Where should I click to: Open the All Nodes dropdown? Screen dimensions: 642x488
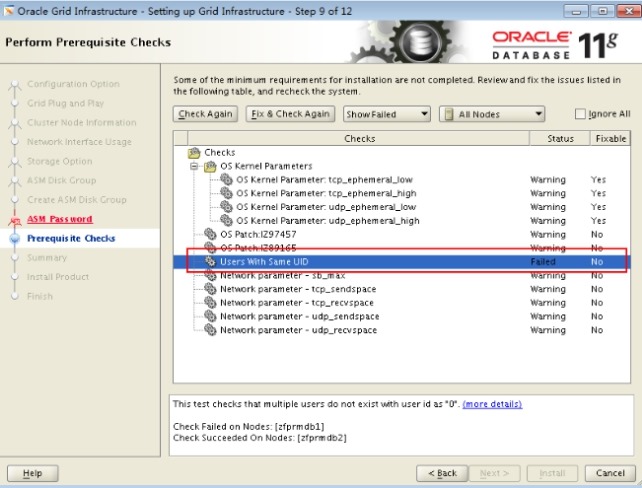(x=492, y=114)
